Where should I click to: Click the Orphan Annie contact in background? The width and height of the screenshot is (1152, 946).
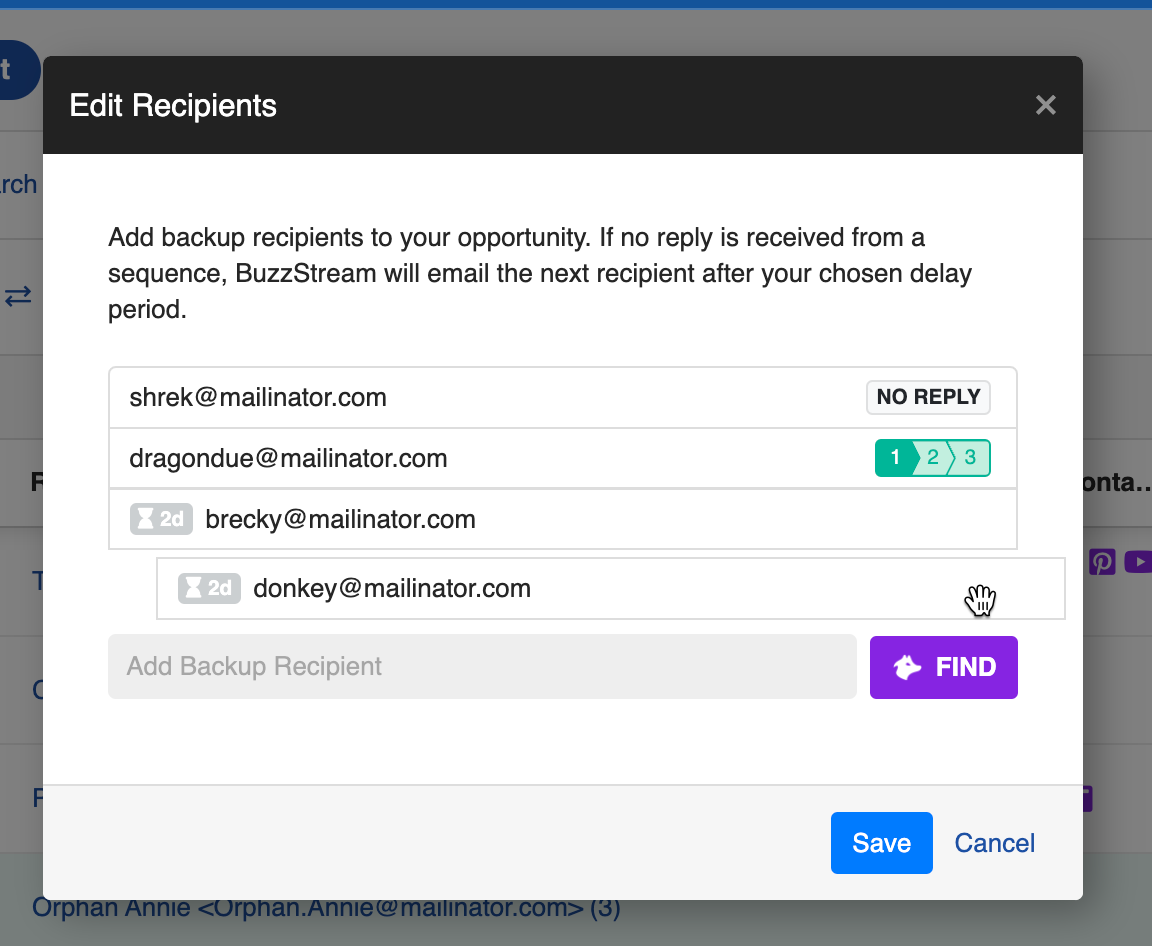tap(326, 908)
